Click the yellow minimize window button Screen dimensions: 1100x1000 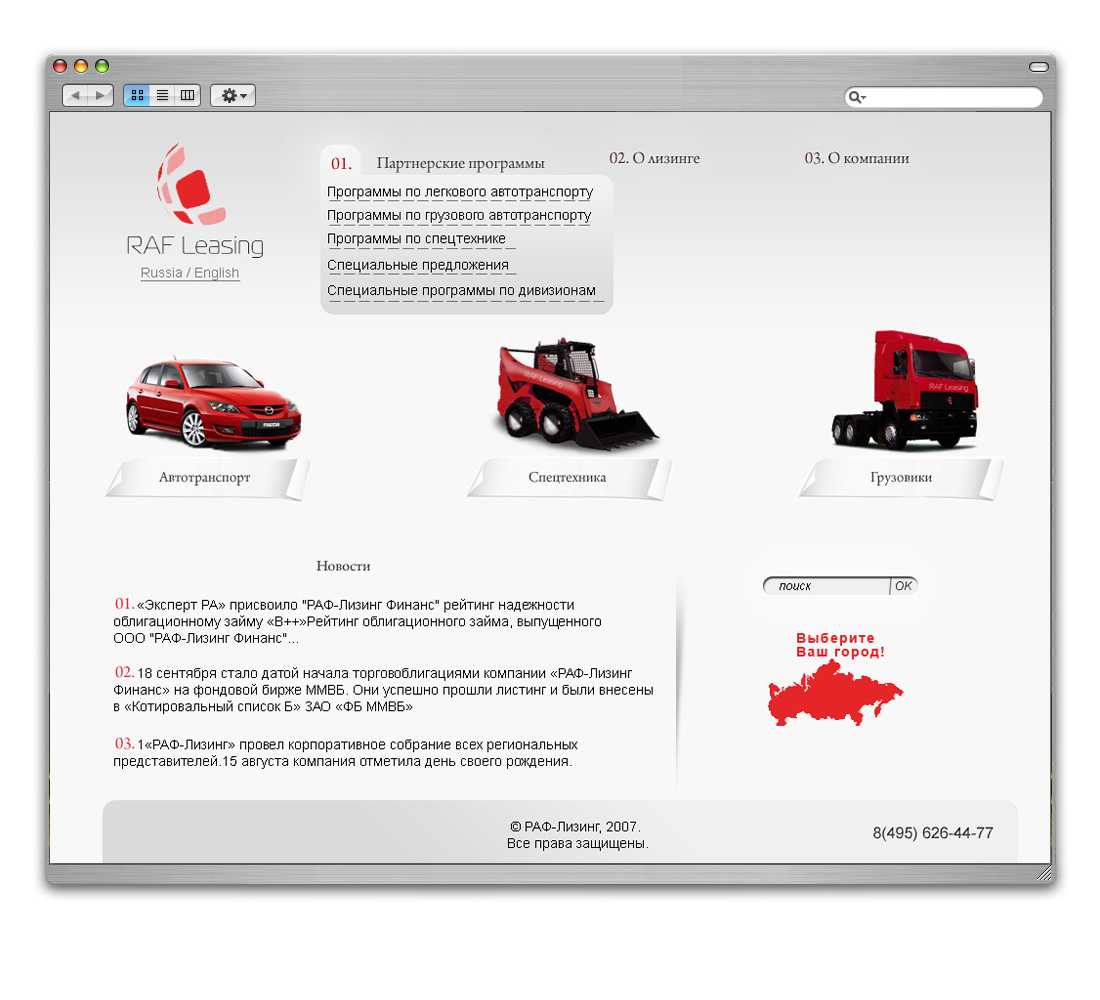point(81,66)
